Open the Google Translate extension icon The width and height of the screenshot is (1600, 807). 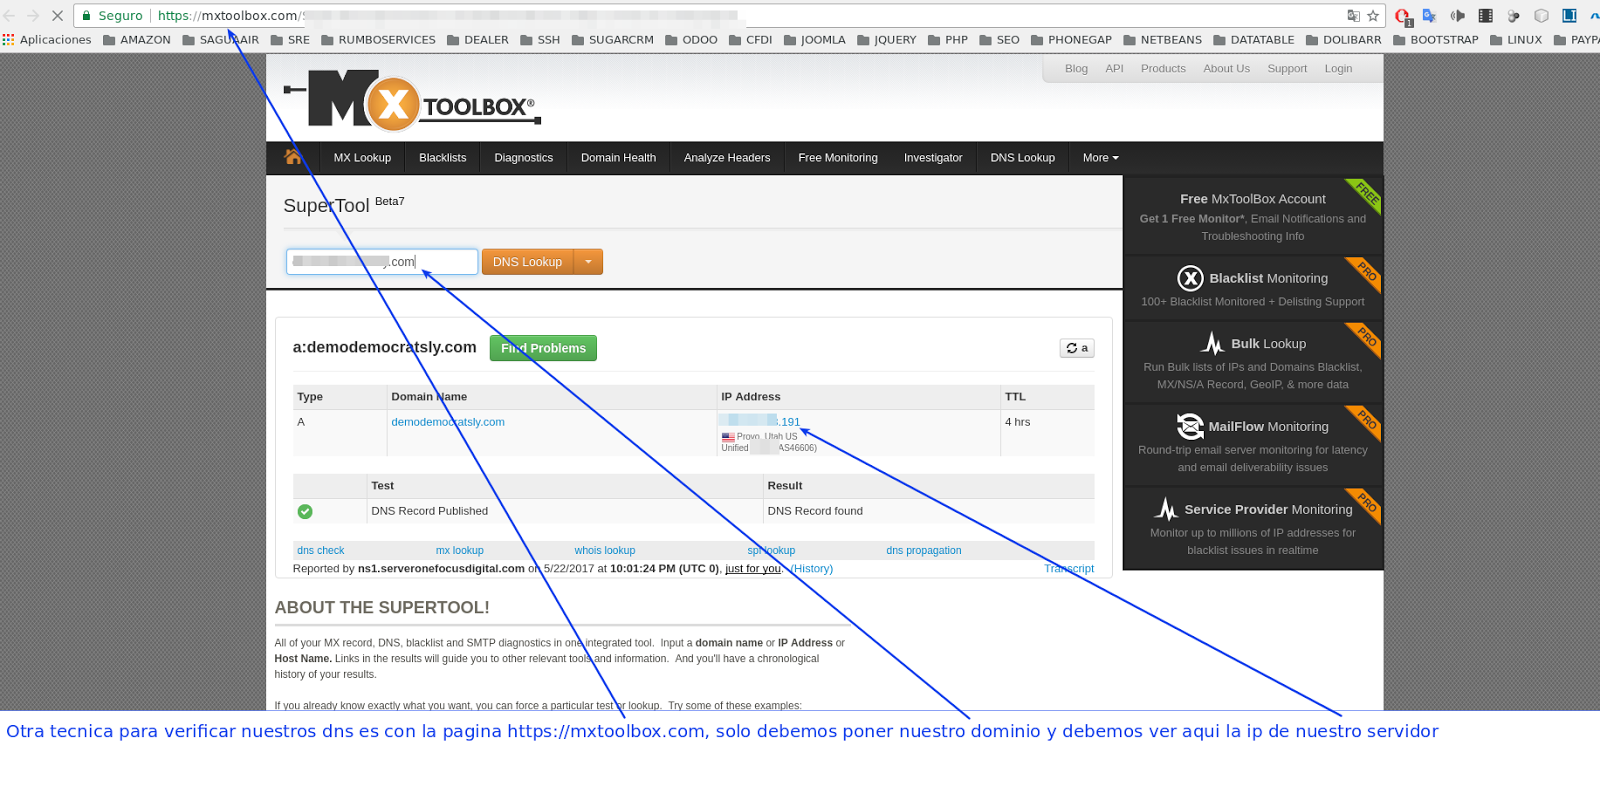pyautogui.click(x=1429, y=15)
